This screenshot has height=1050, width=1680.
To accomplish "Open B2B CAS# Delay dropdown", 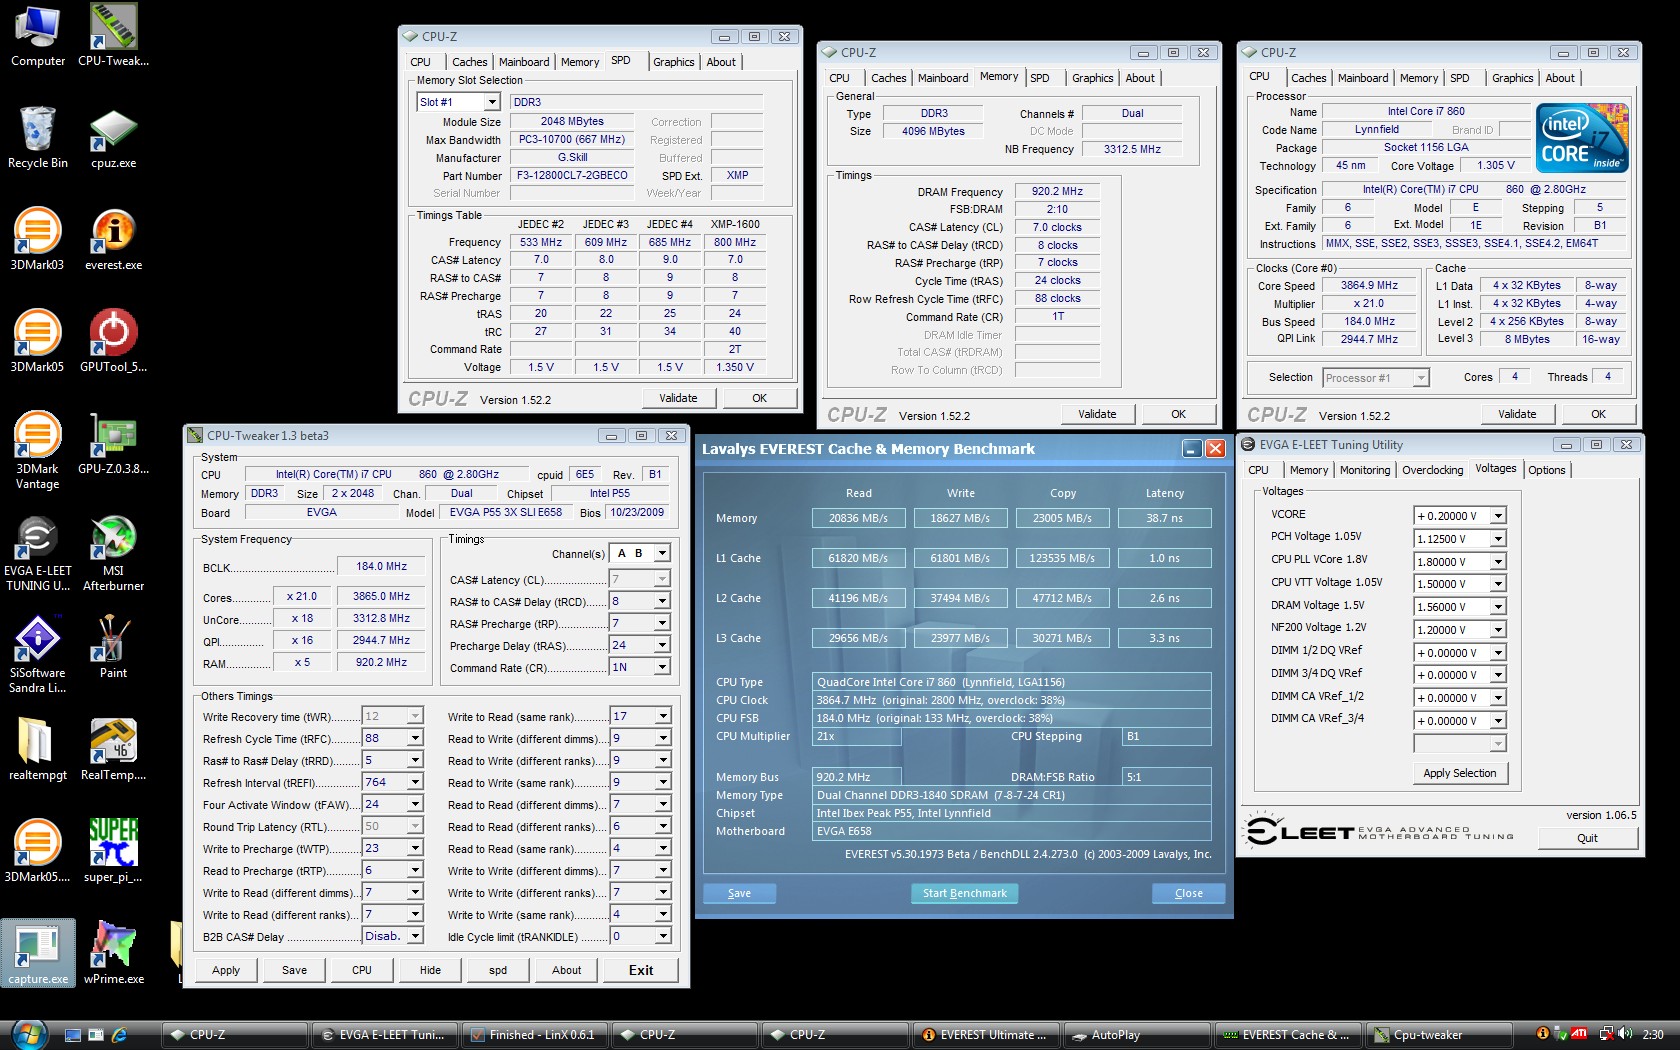I will point(415,936).
